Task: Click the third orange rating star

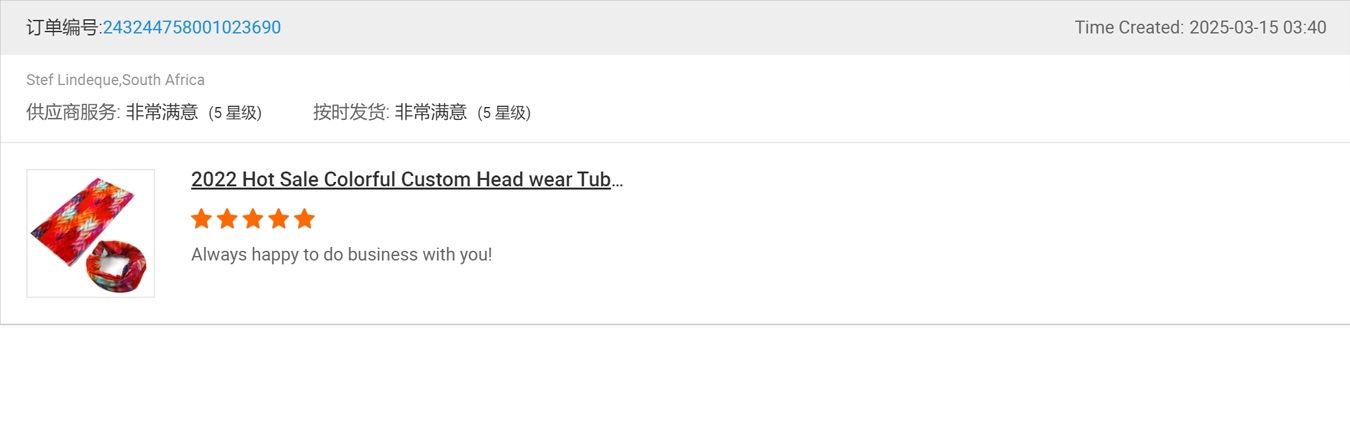Action: tap(253, 219)
